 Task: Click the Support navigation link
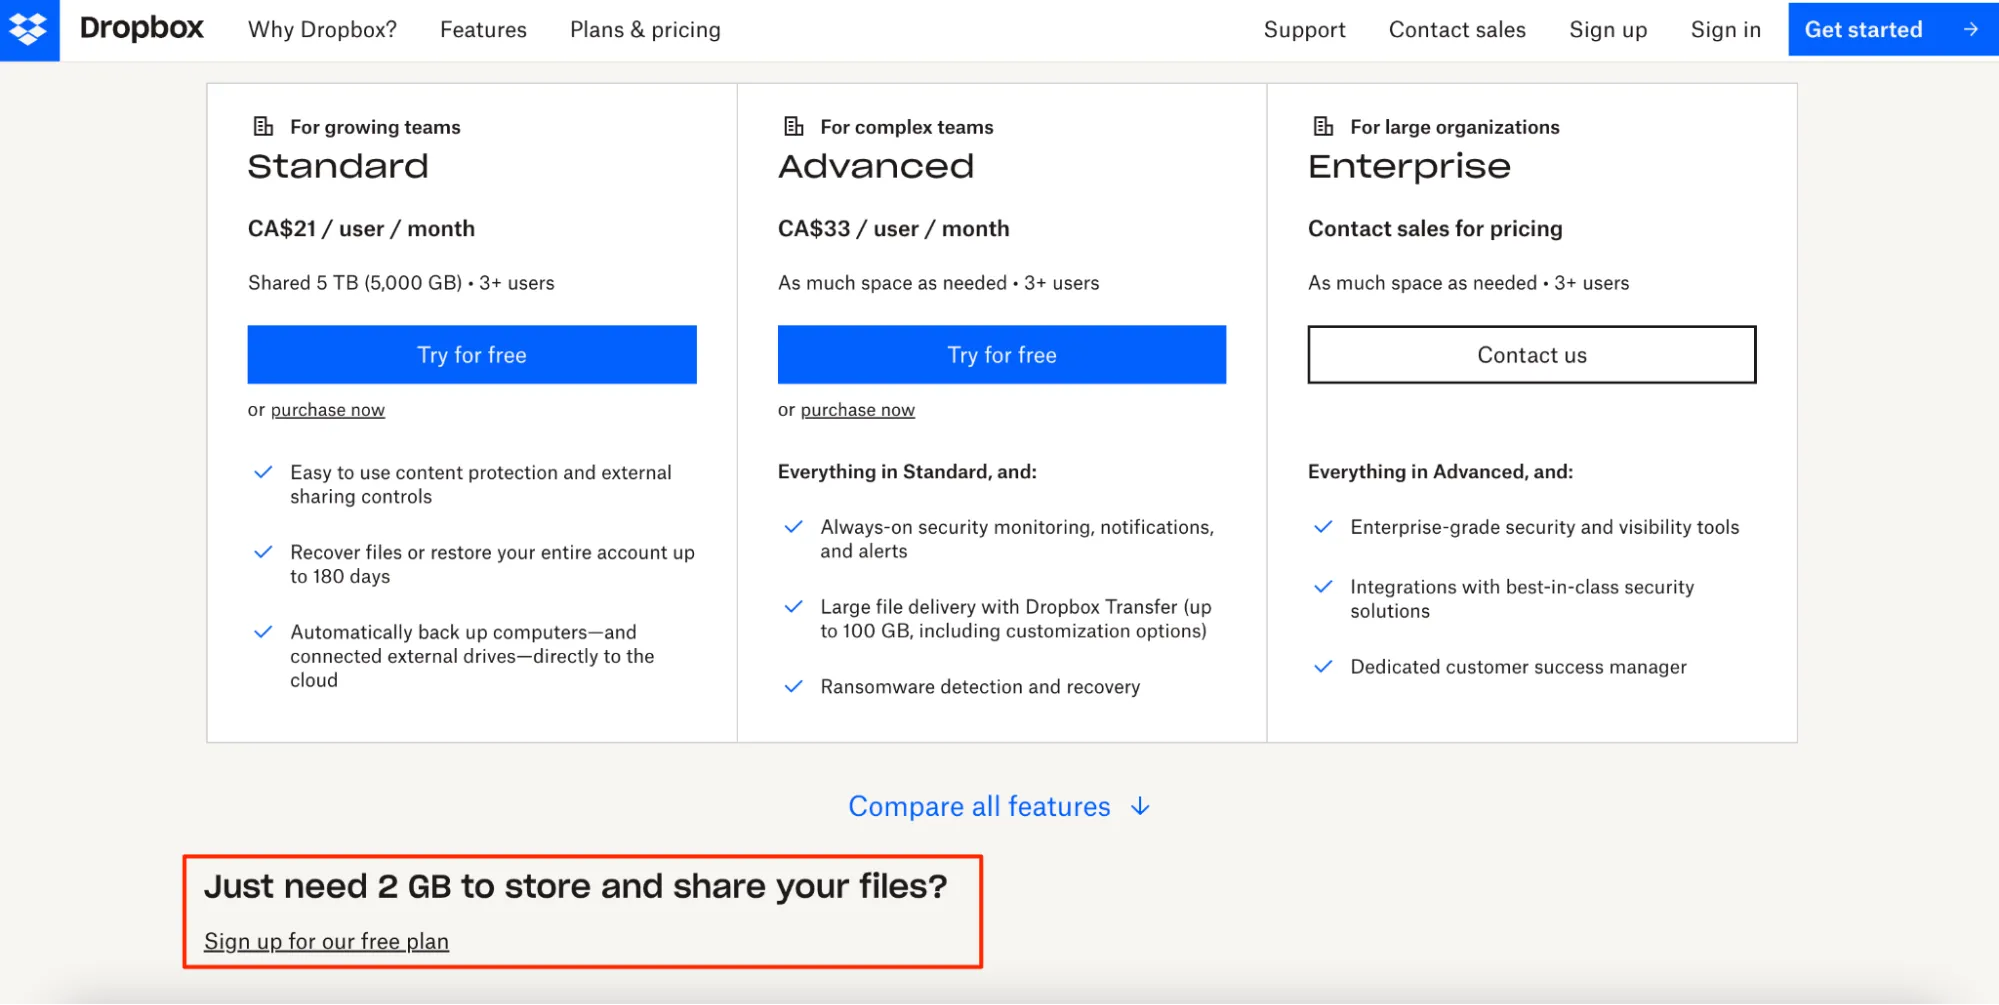1304,29
